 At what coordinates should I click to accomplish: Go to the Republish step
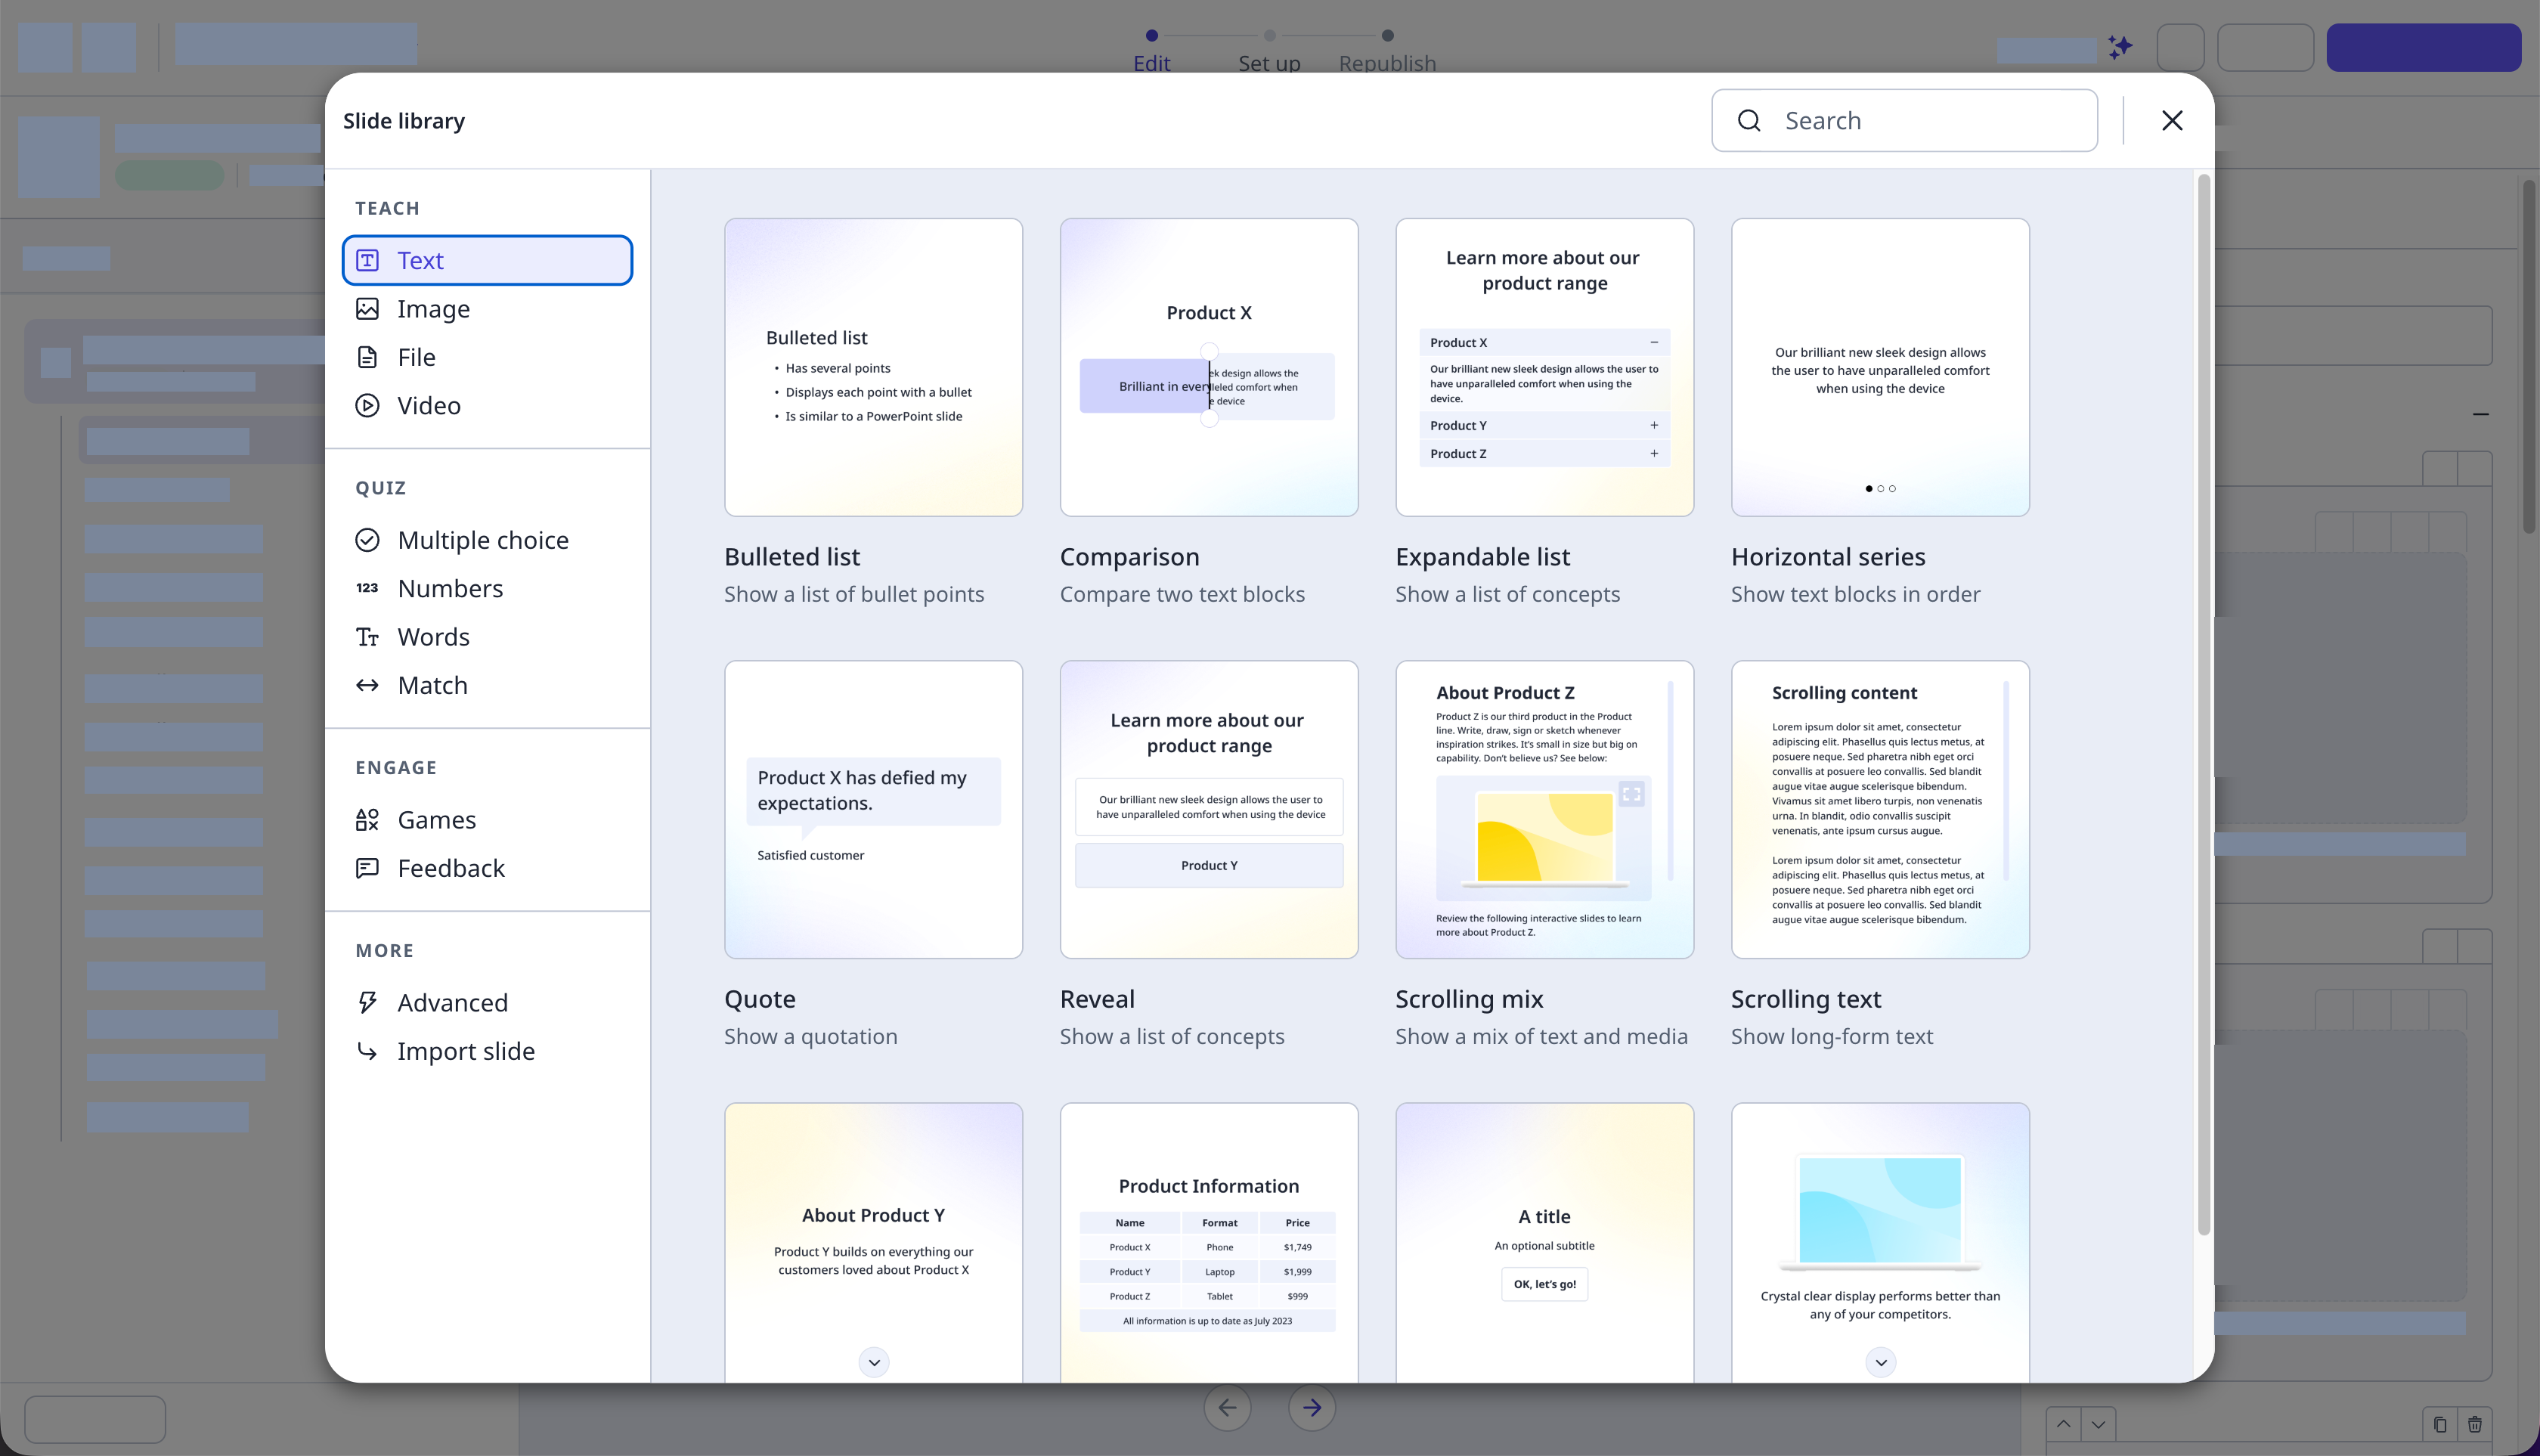click(1387, 51)
